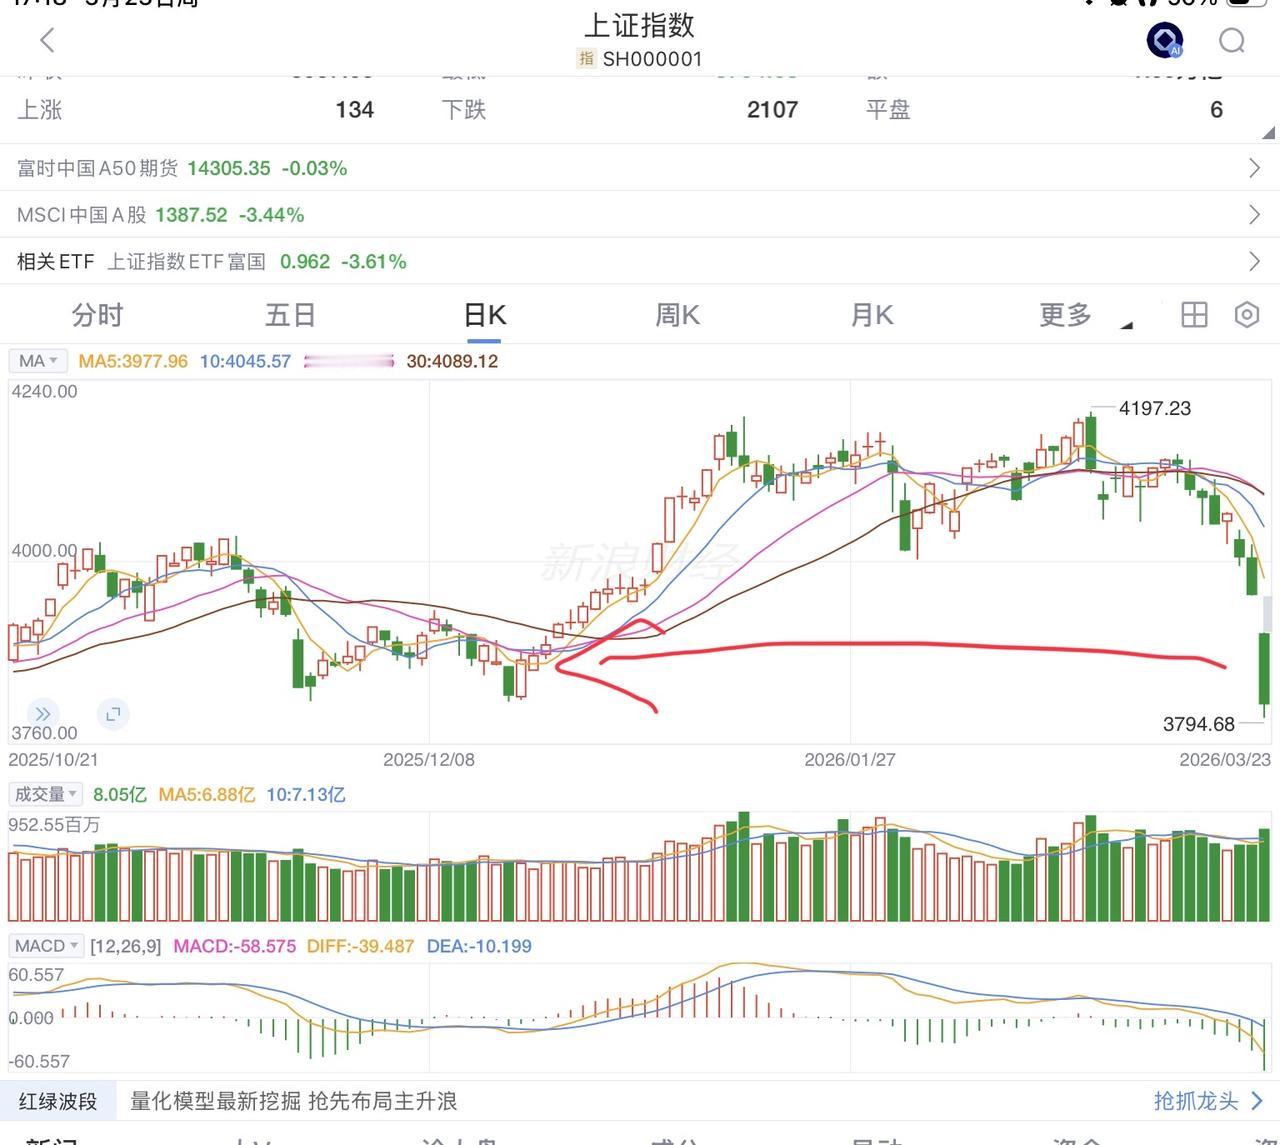Open the MSCI中国A股 quote link
Image resolution: width=1280 pixels, height=1145 pixels.
point(82,215)
